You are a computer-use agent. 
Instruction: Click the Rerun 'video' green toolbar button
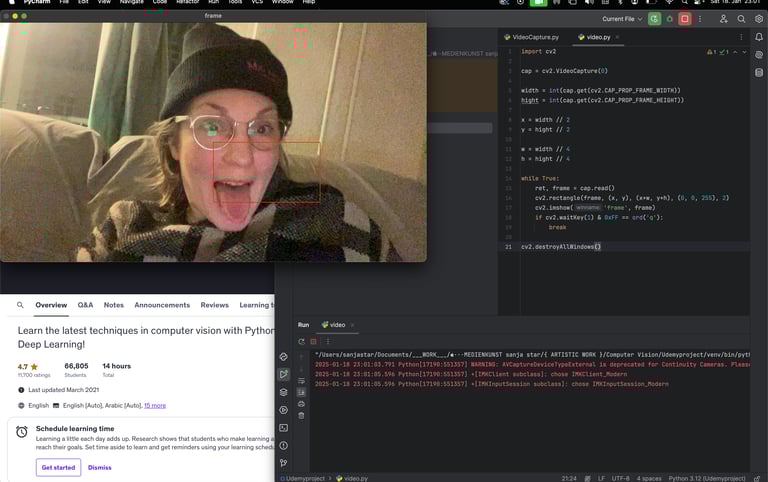(x=654, y=19)
